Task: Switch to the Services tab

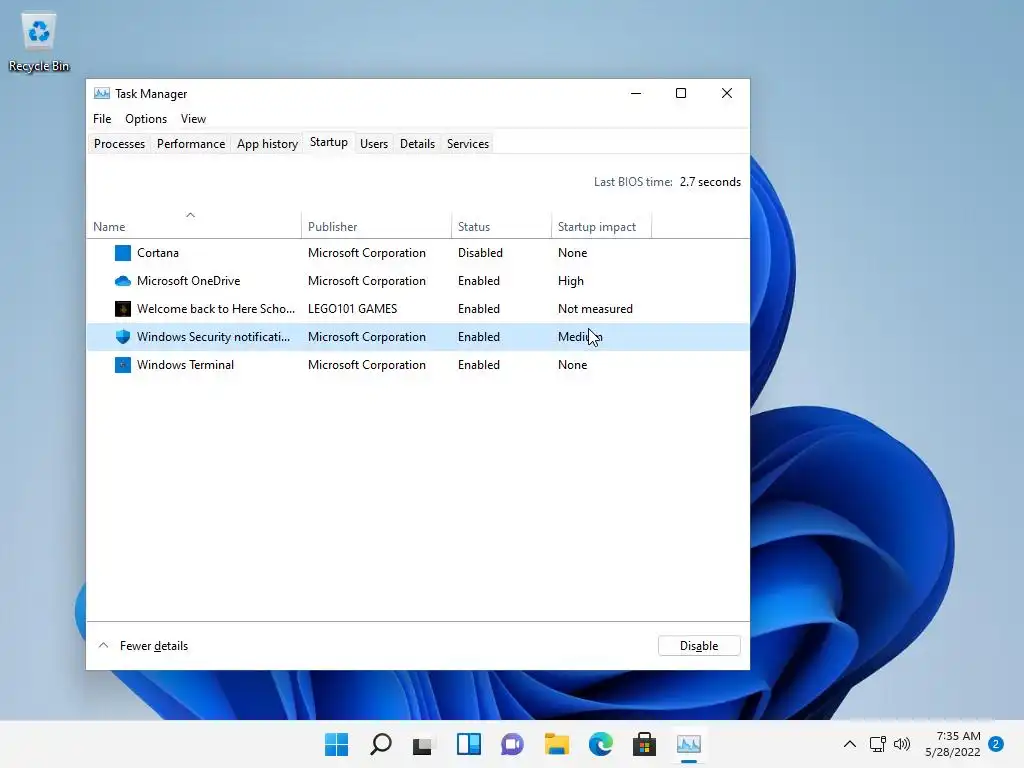Action: coord(468,144)
